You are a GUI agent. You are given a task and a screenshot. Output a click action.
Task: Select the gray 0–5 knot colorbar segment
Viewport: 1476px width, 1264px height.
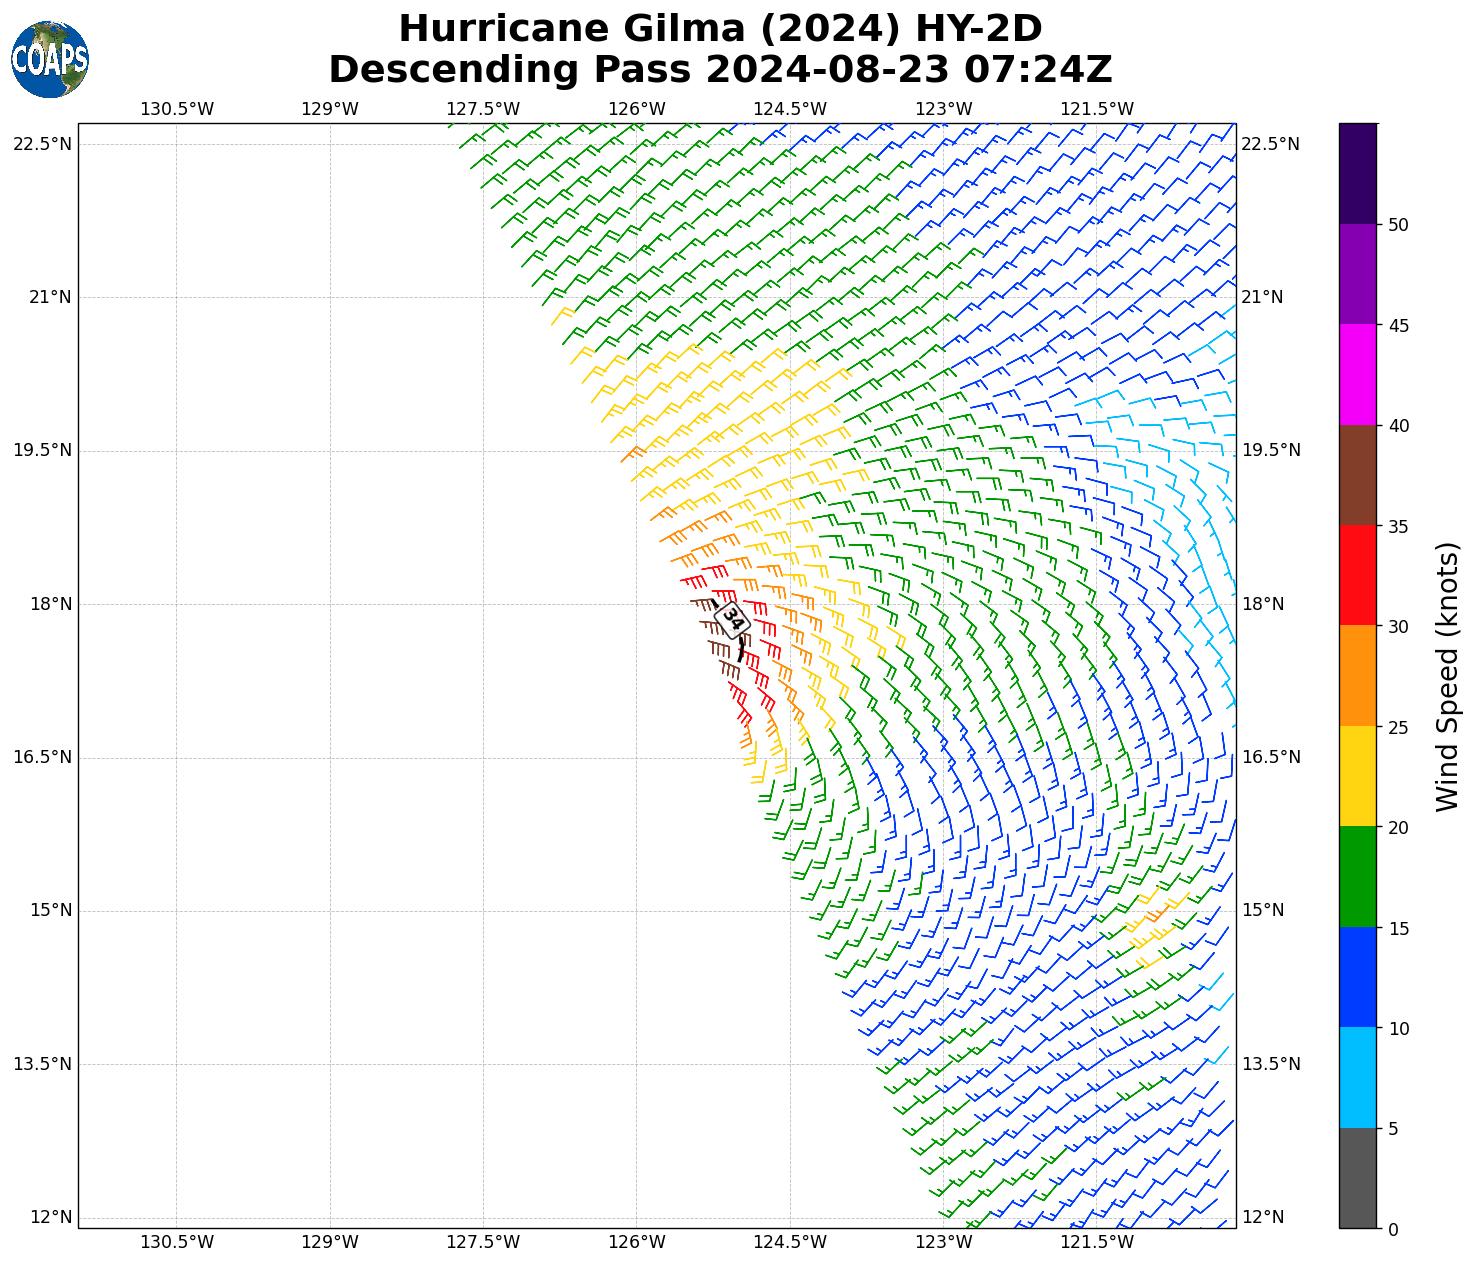[x=1357, y=1178]
